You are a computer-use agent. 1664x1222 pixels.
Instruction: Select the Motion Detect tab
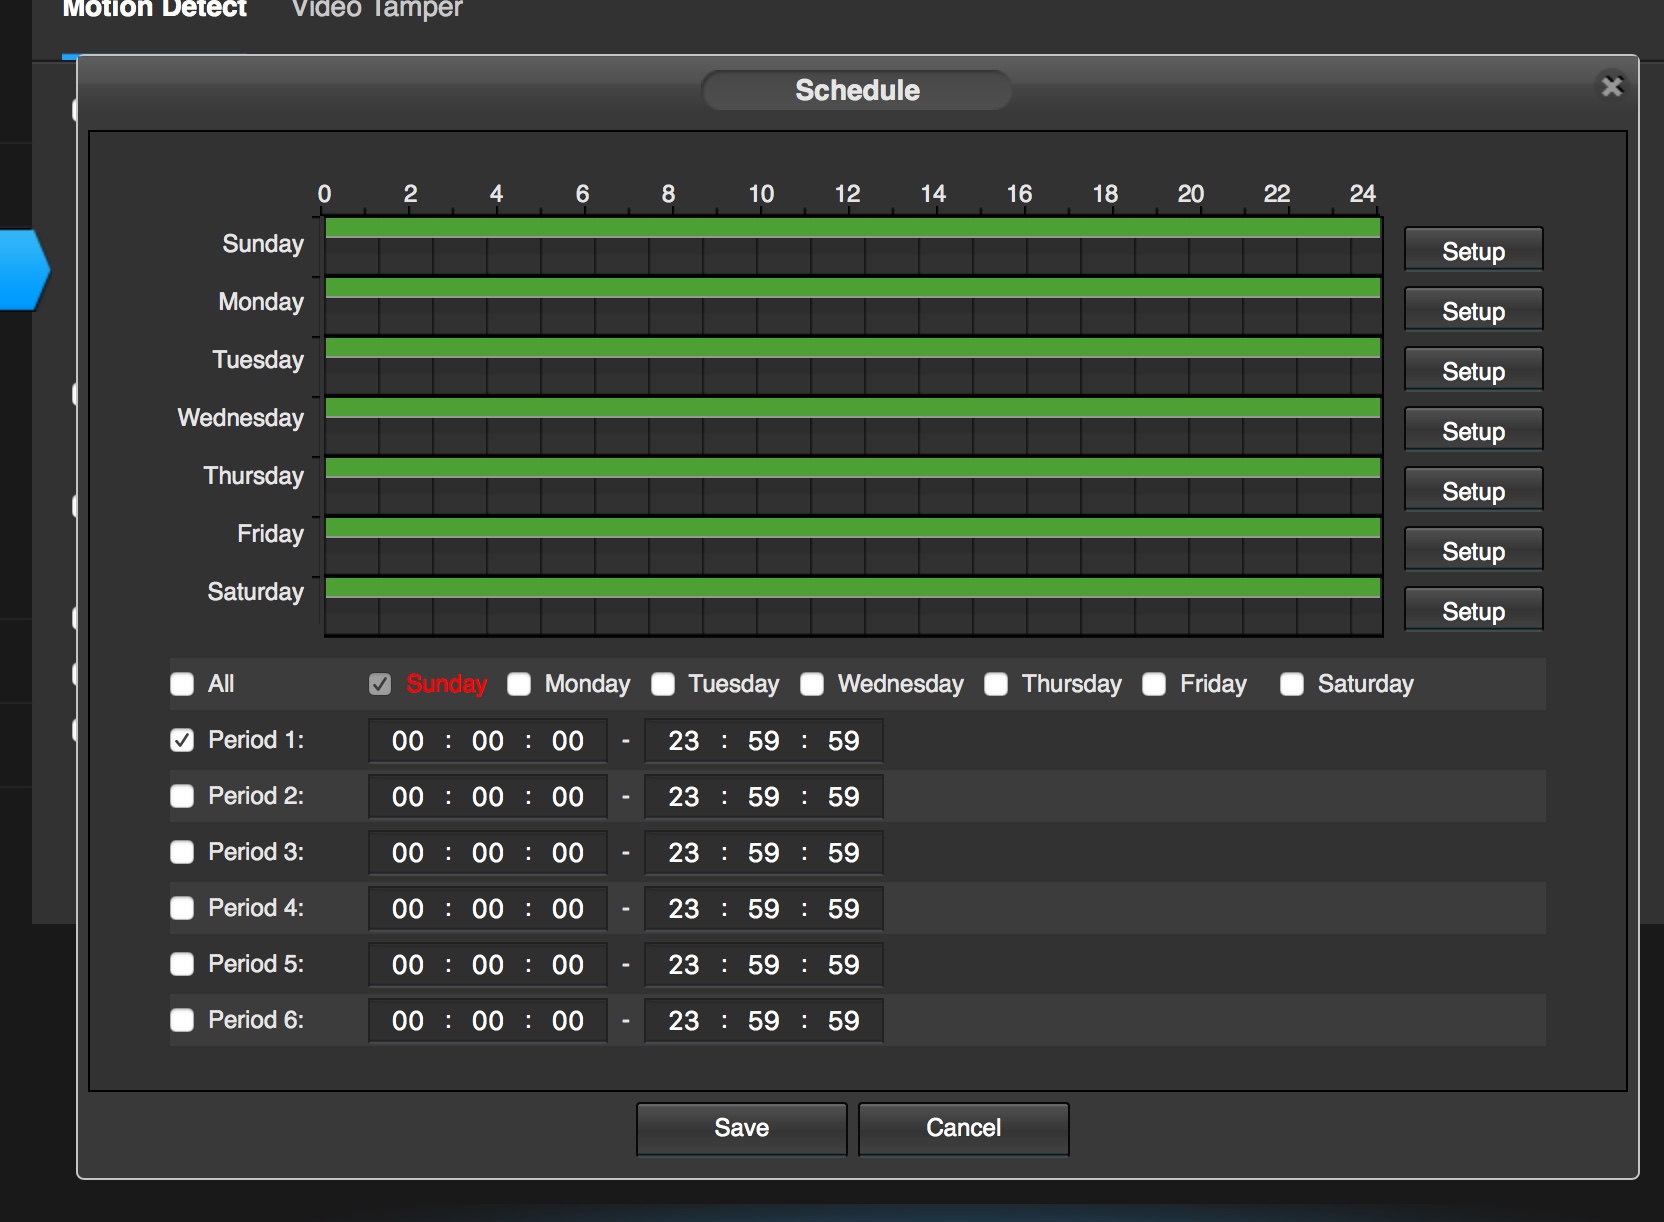click(x=155, y=9)
